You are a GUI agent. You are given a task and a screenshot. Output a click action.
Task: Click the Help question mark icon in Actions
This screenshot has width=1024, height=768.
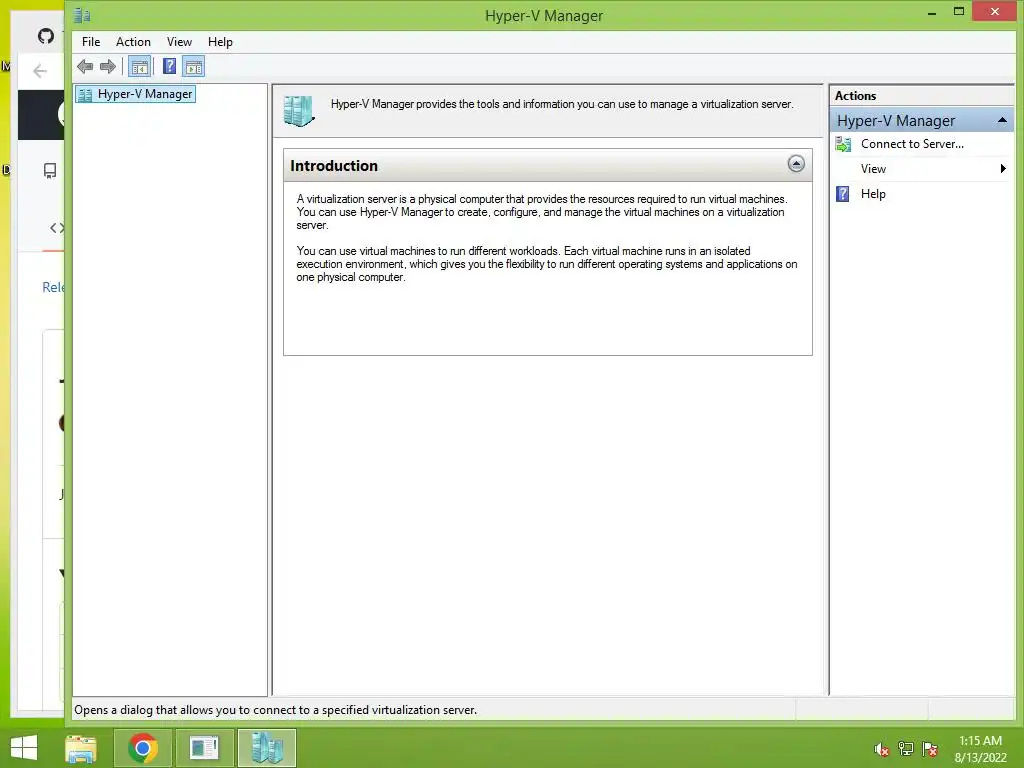pyautogui.click(x=843, y=194)
